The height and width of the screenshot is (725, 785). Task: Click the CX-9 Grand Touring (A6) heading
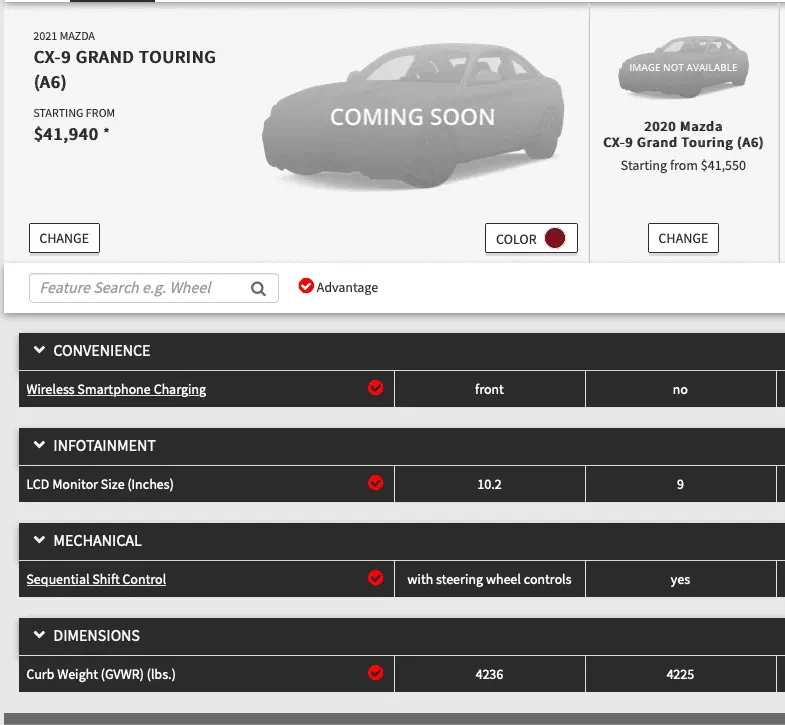125,69
